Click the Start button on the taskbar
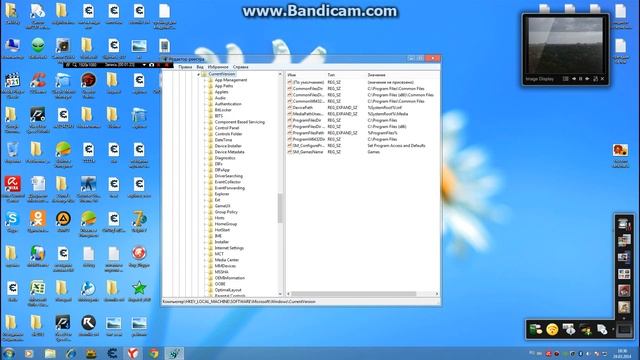Screen dimensions: 640x360 point(8,353)
